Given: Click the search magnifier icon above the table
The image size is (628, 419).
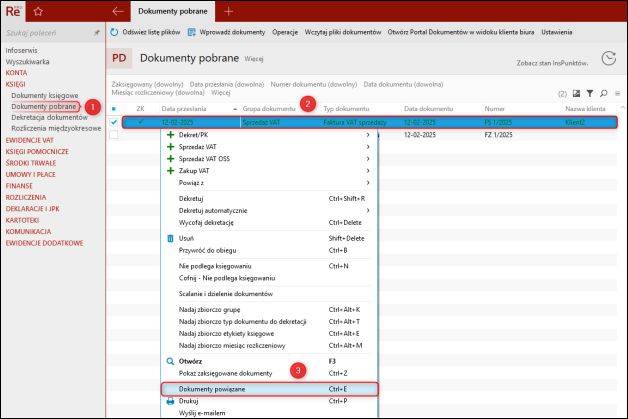Looking at the screenshot, I should [x=604, y=92].
